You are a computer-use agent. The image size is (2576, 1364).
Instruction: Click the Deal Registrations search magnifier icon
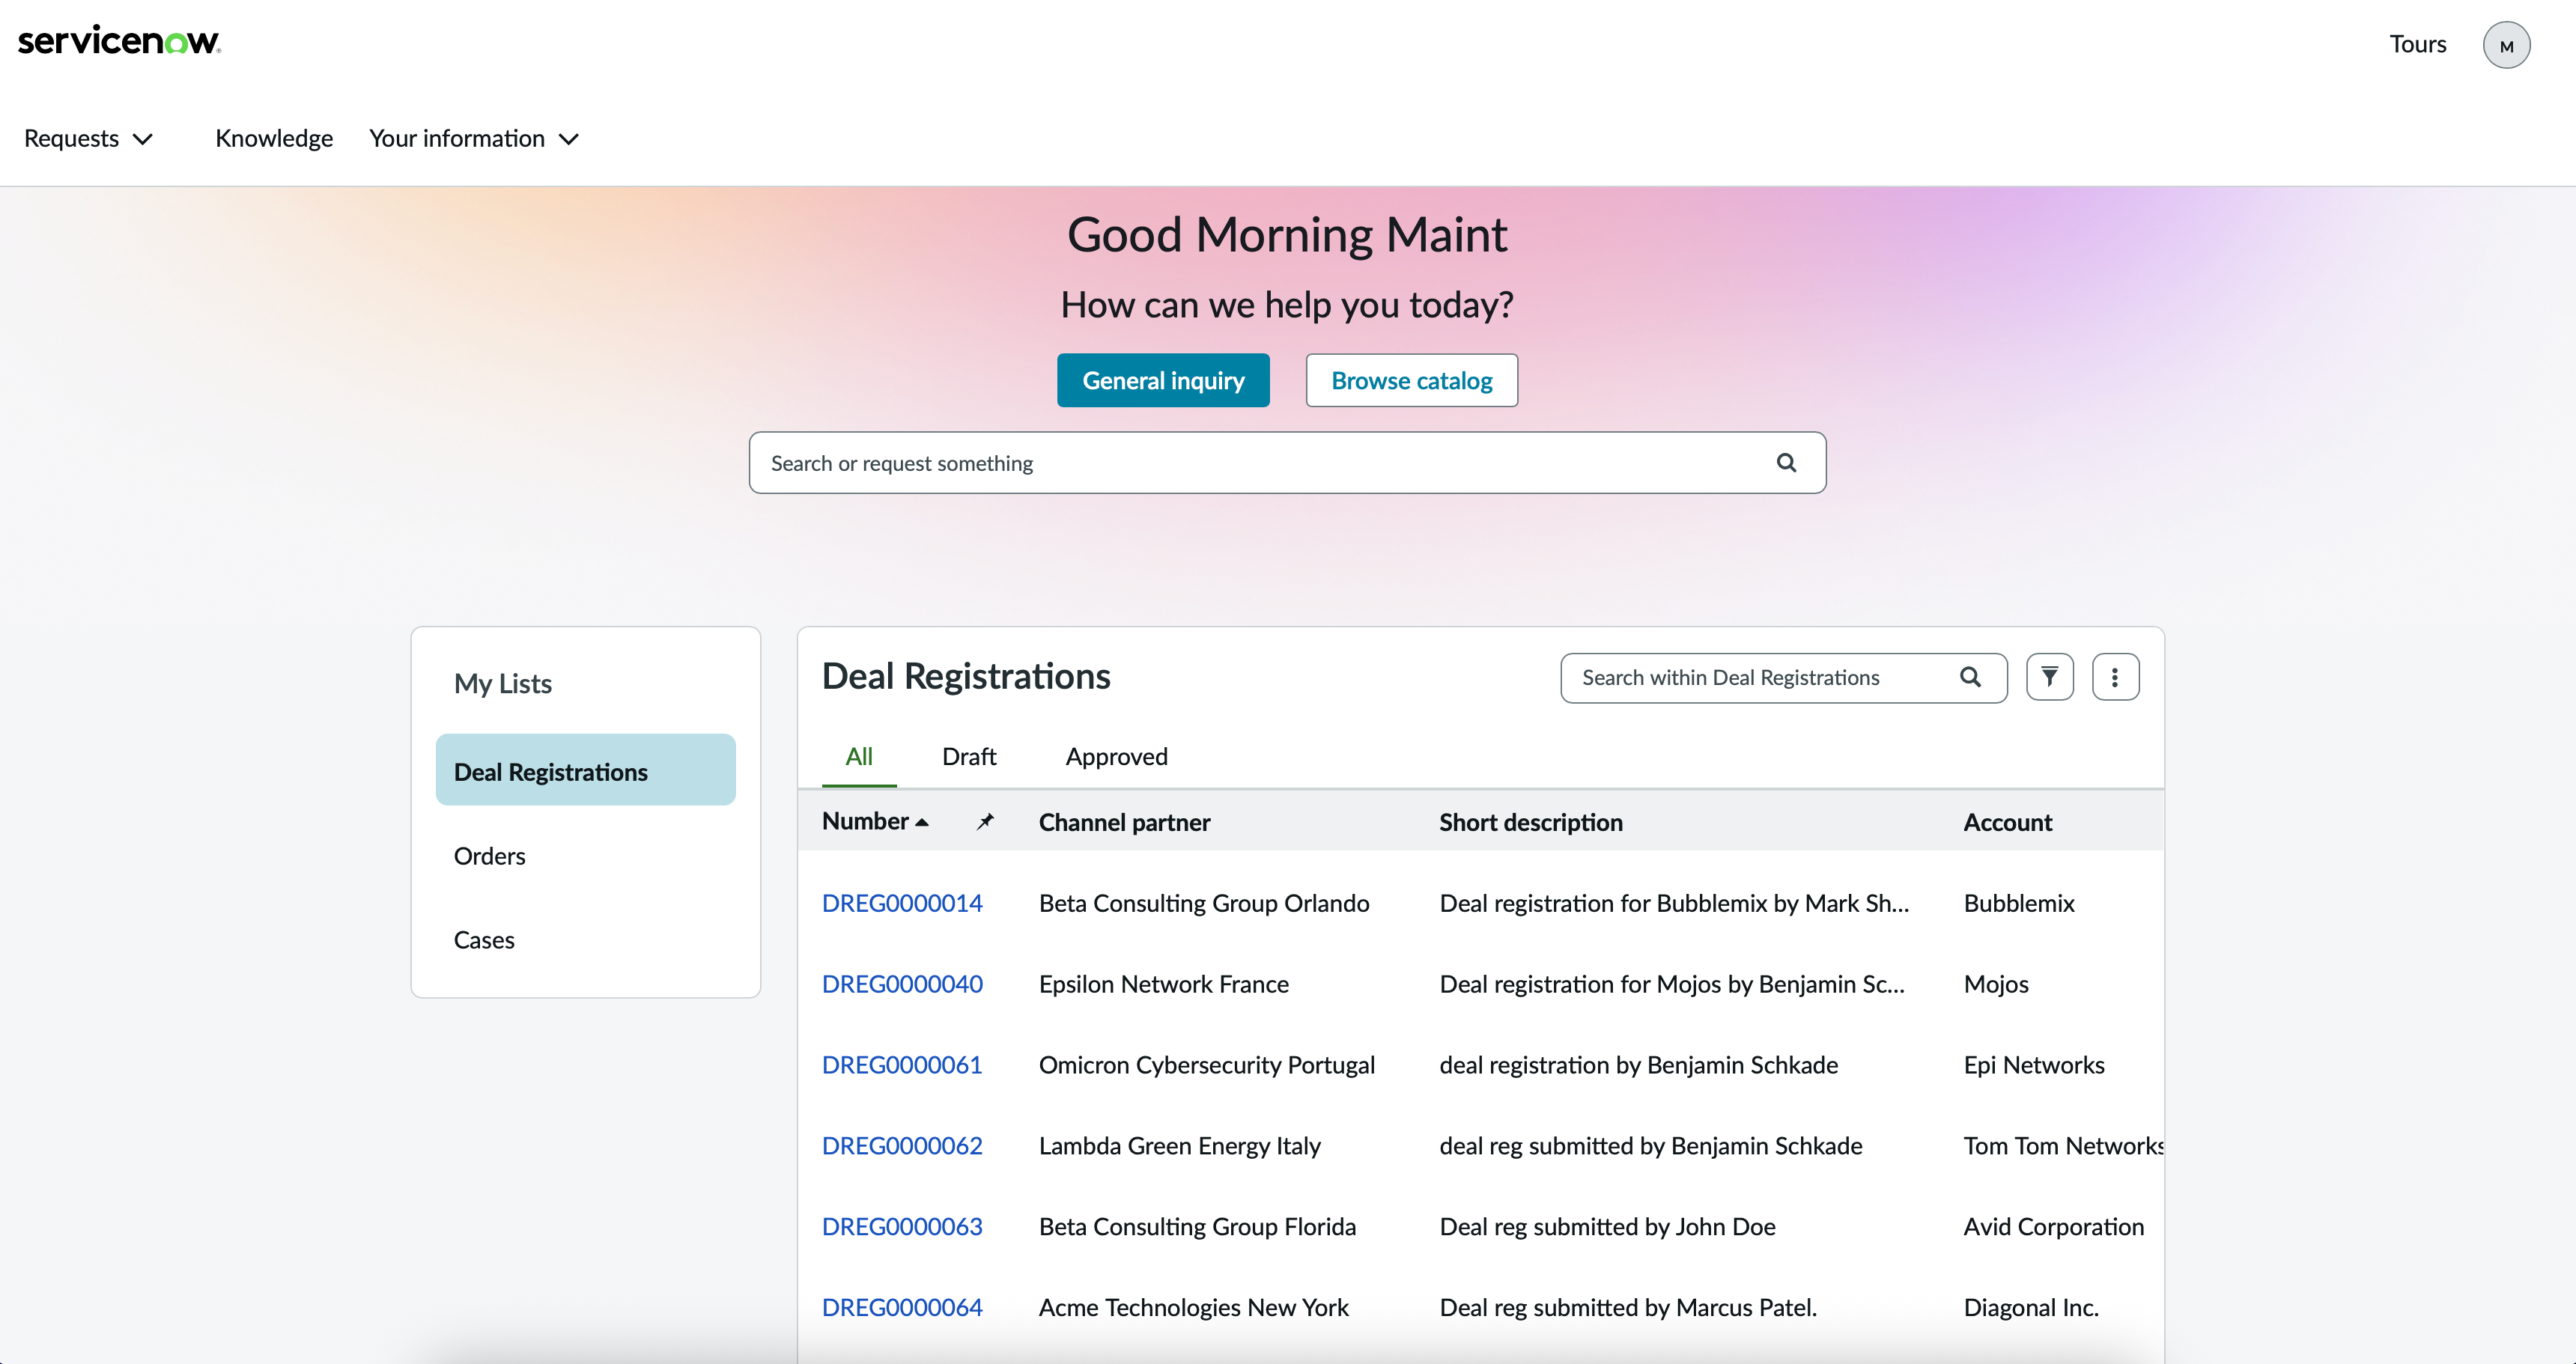tap(1970, 677)
